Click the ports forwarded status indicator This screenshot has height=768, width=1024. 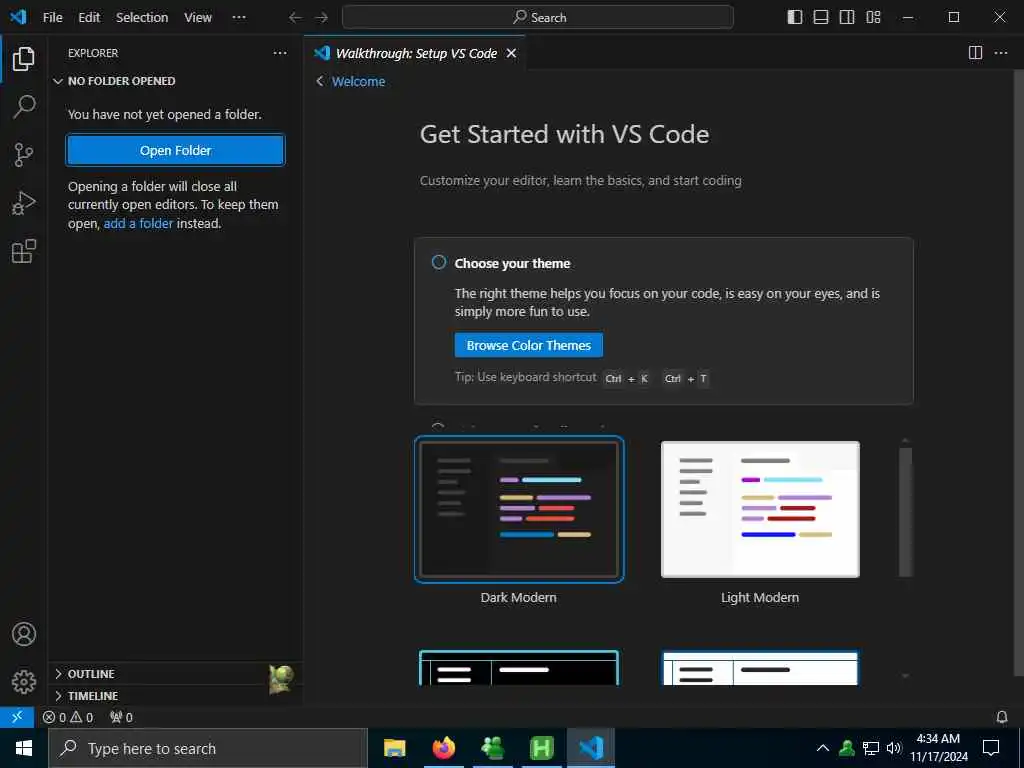121,717
